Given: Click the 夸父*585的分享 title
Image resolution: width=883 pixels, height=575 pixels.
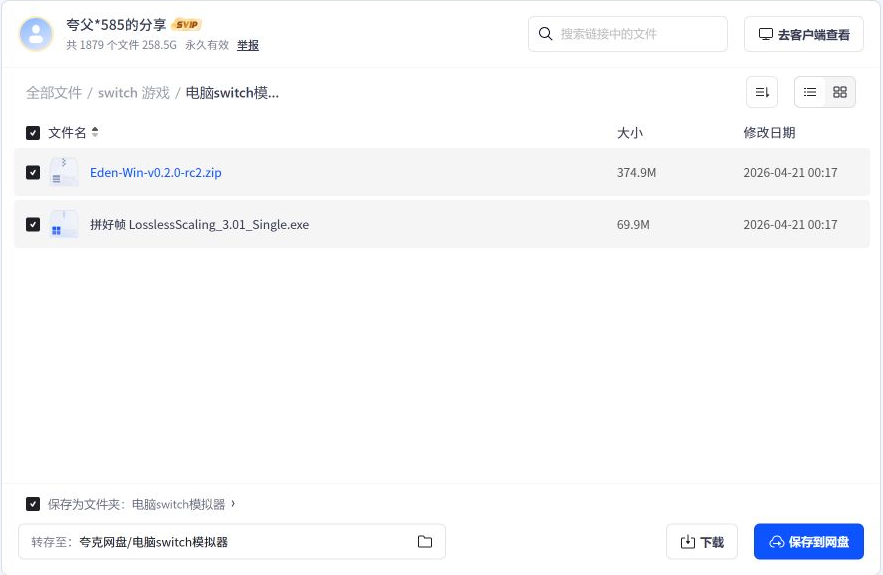Looking at the screenshot, I should [116, 25].
